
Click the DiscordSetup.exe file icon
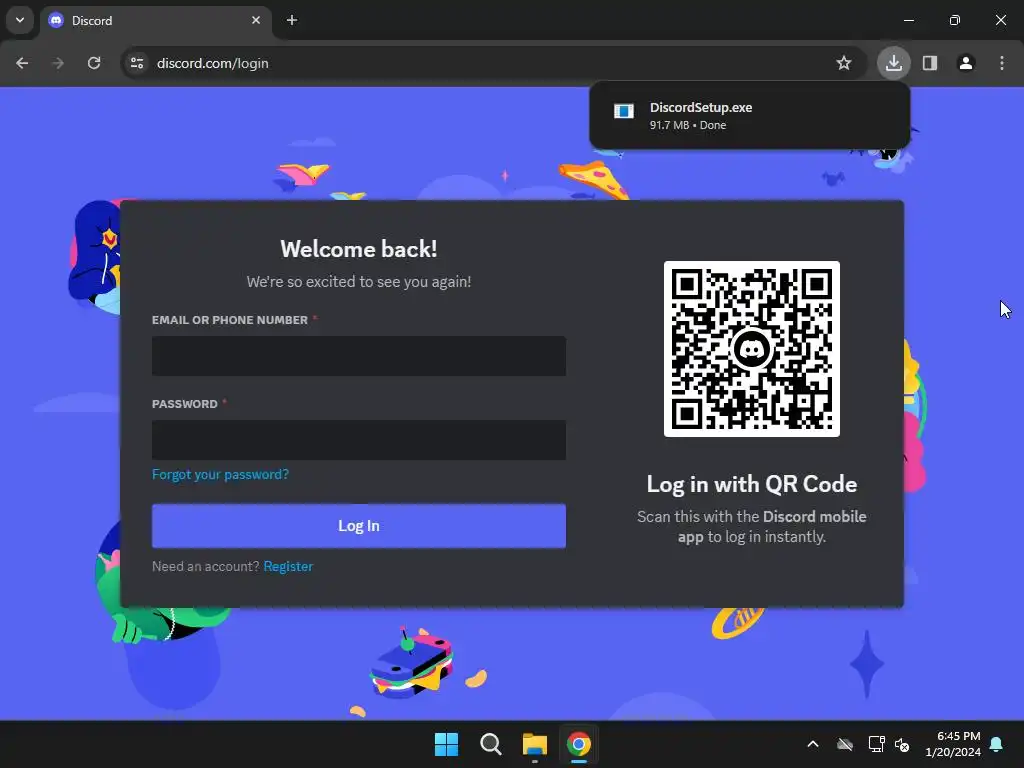[x=624, y=111]
